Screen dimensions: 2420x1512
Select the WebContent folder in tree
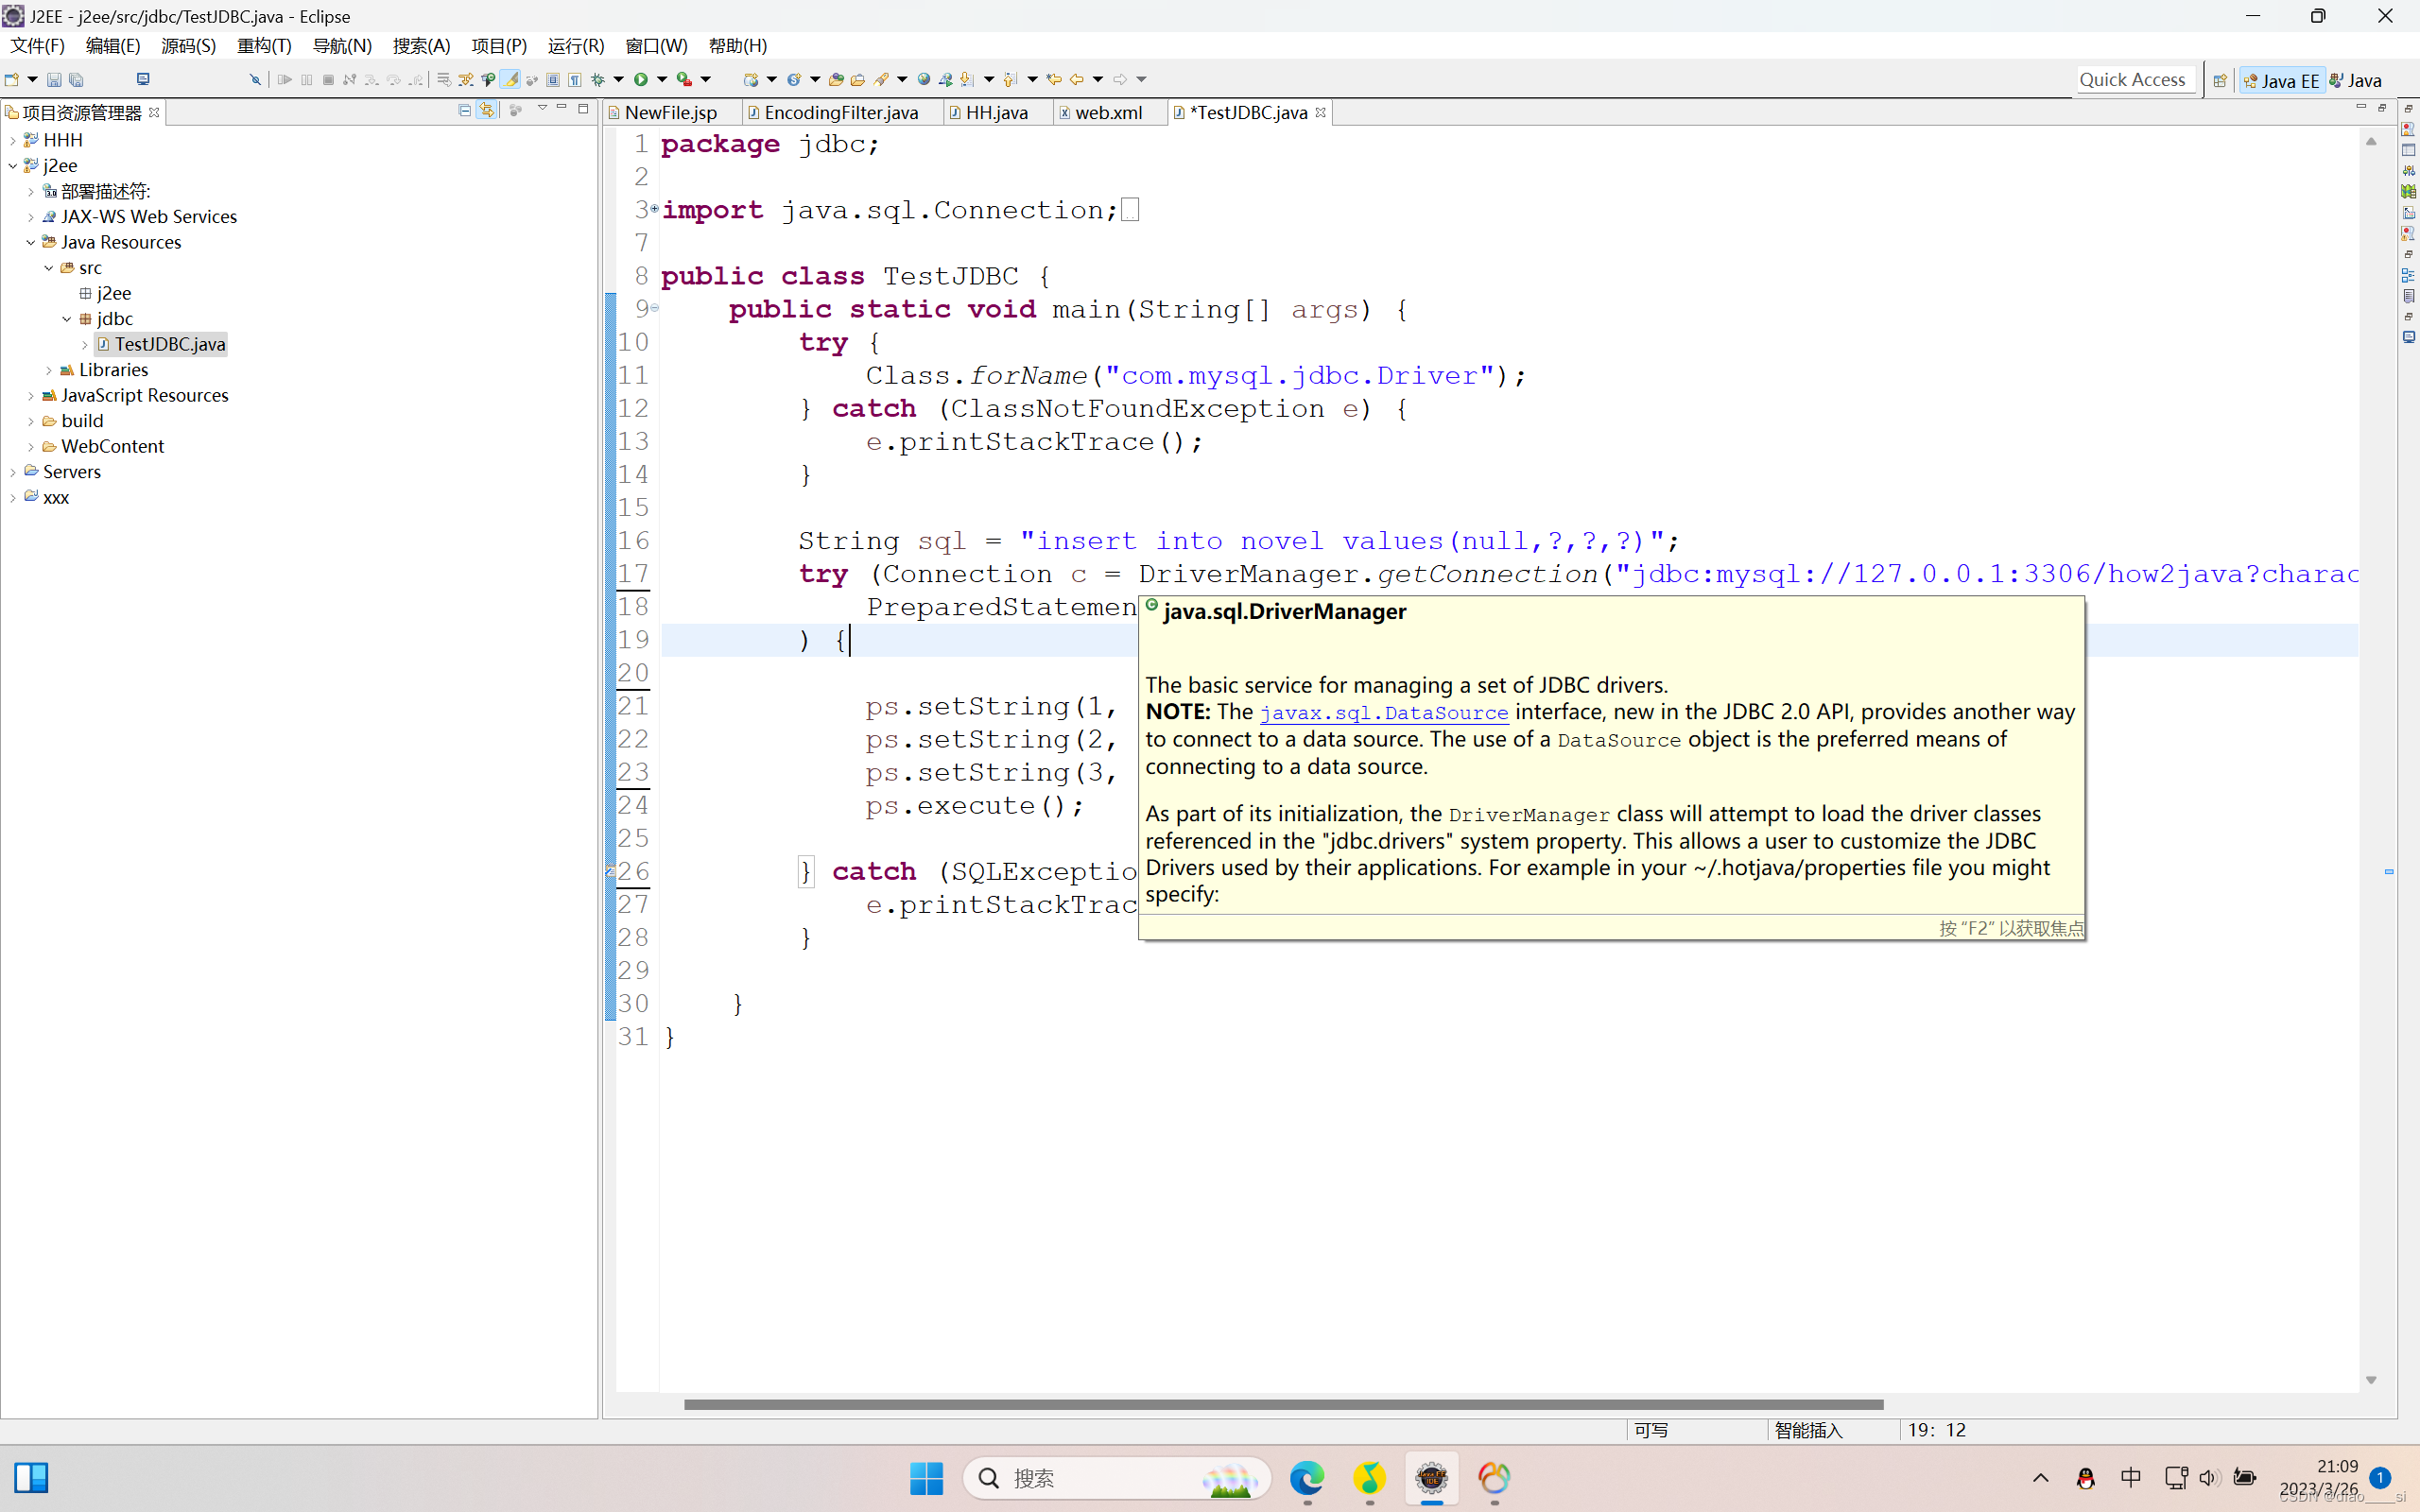[112, 446]
